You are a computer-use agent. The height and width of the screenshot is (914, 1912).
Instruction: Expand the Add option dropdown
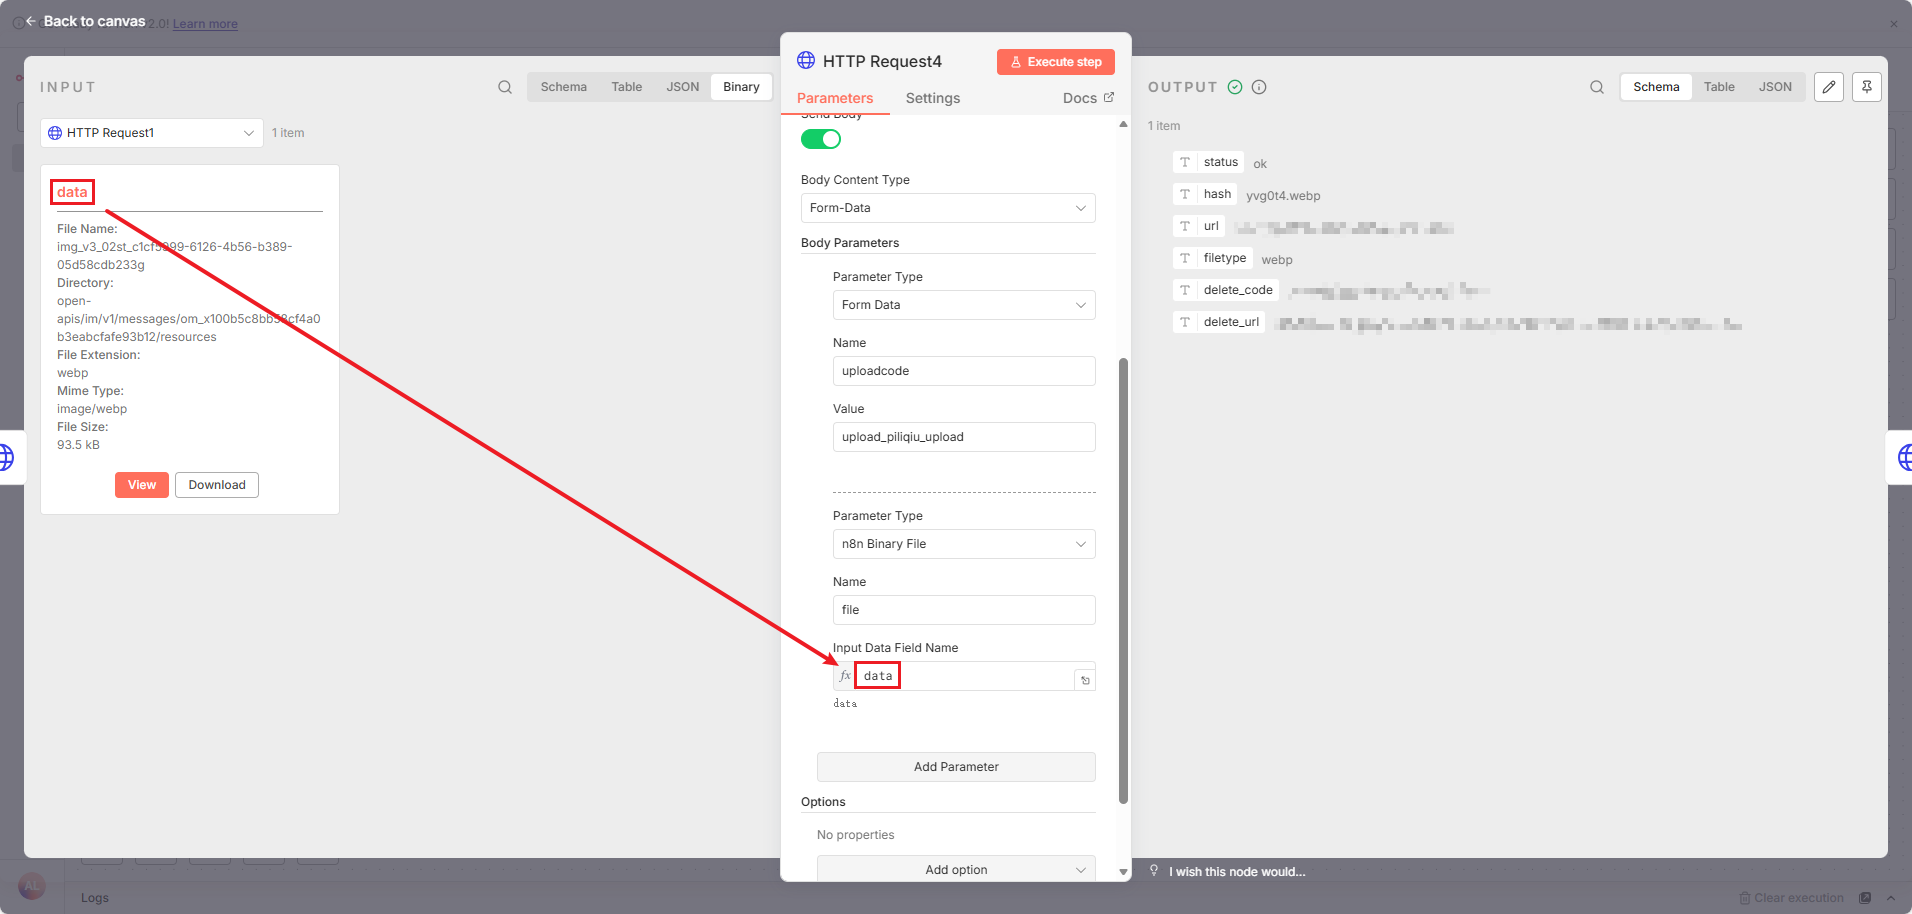click(956, 870)
